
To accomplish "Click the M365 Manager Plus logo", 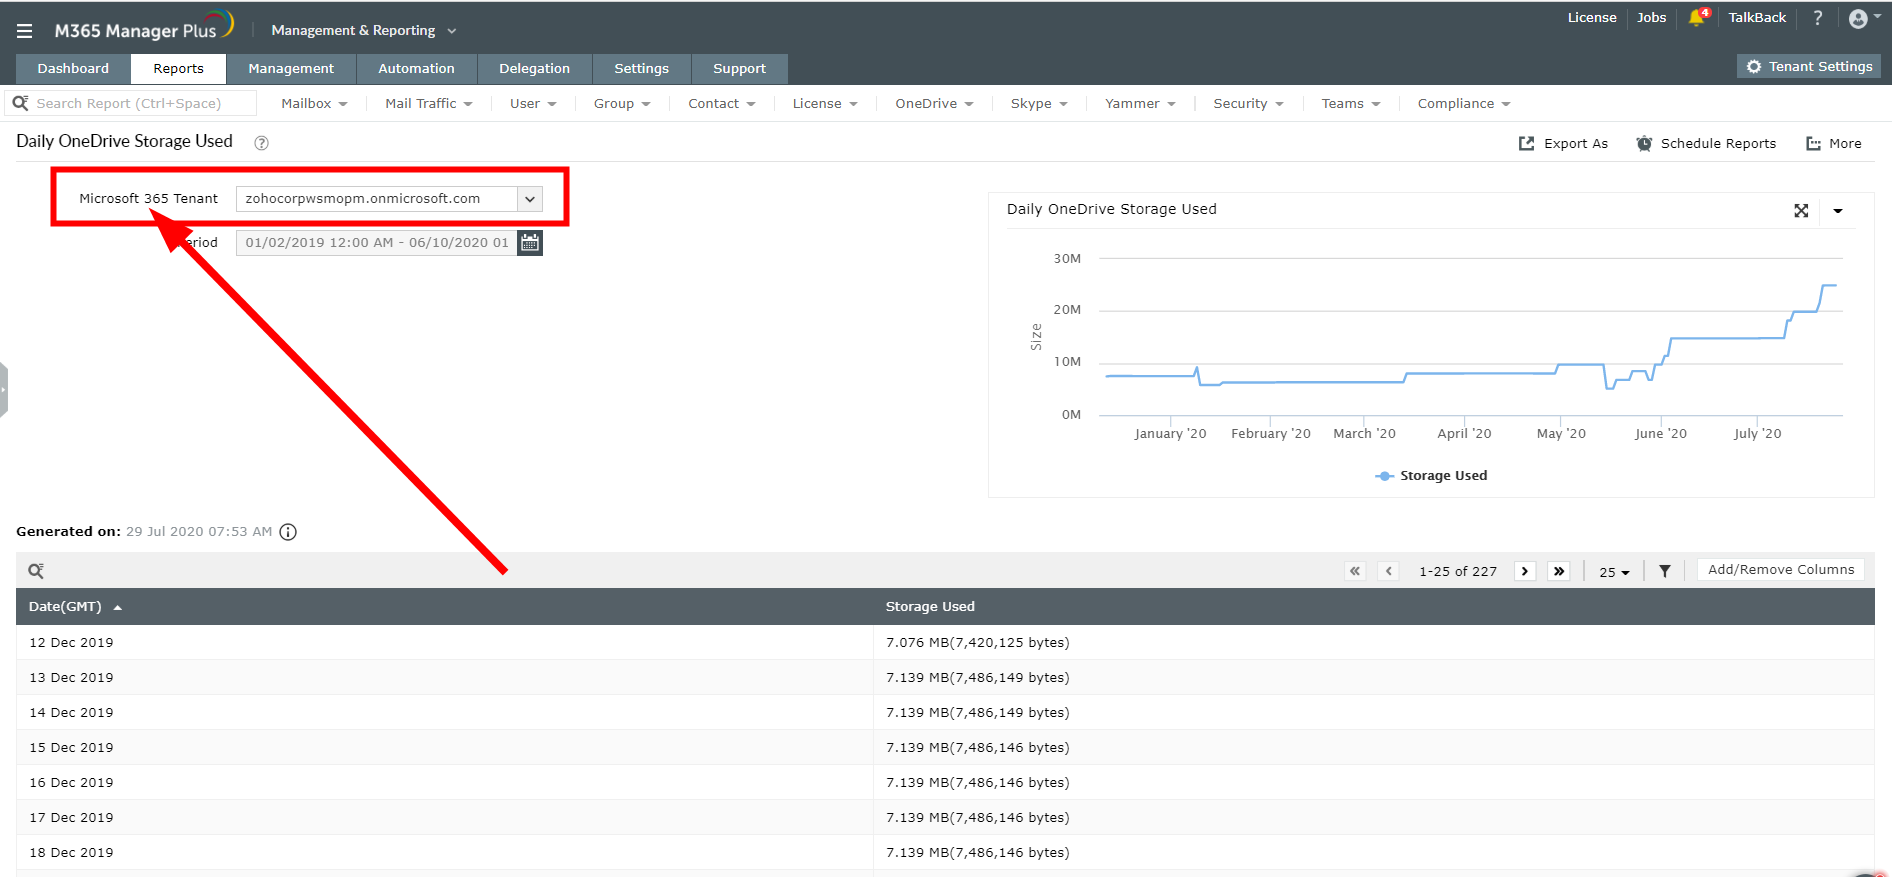I will click(x=144, y=27).
